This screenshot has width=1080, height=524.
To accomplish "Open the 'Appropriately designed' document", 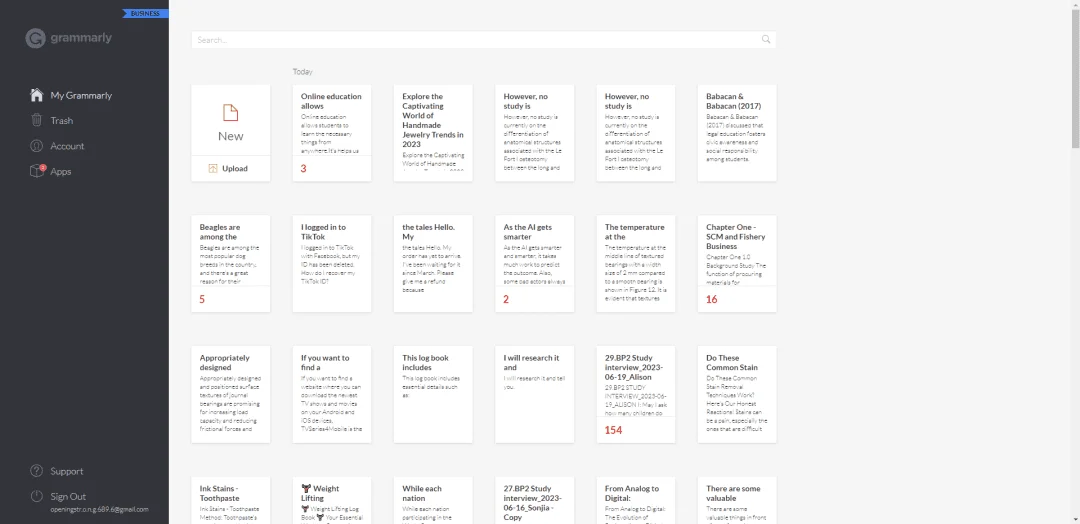I will [231, 395].
